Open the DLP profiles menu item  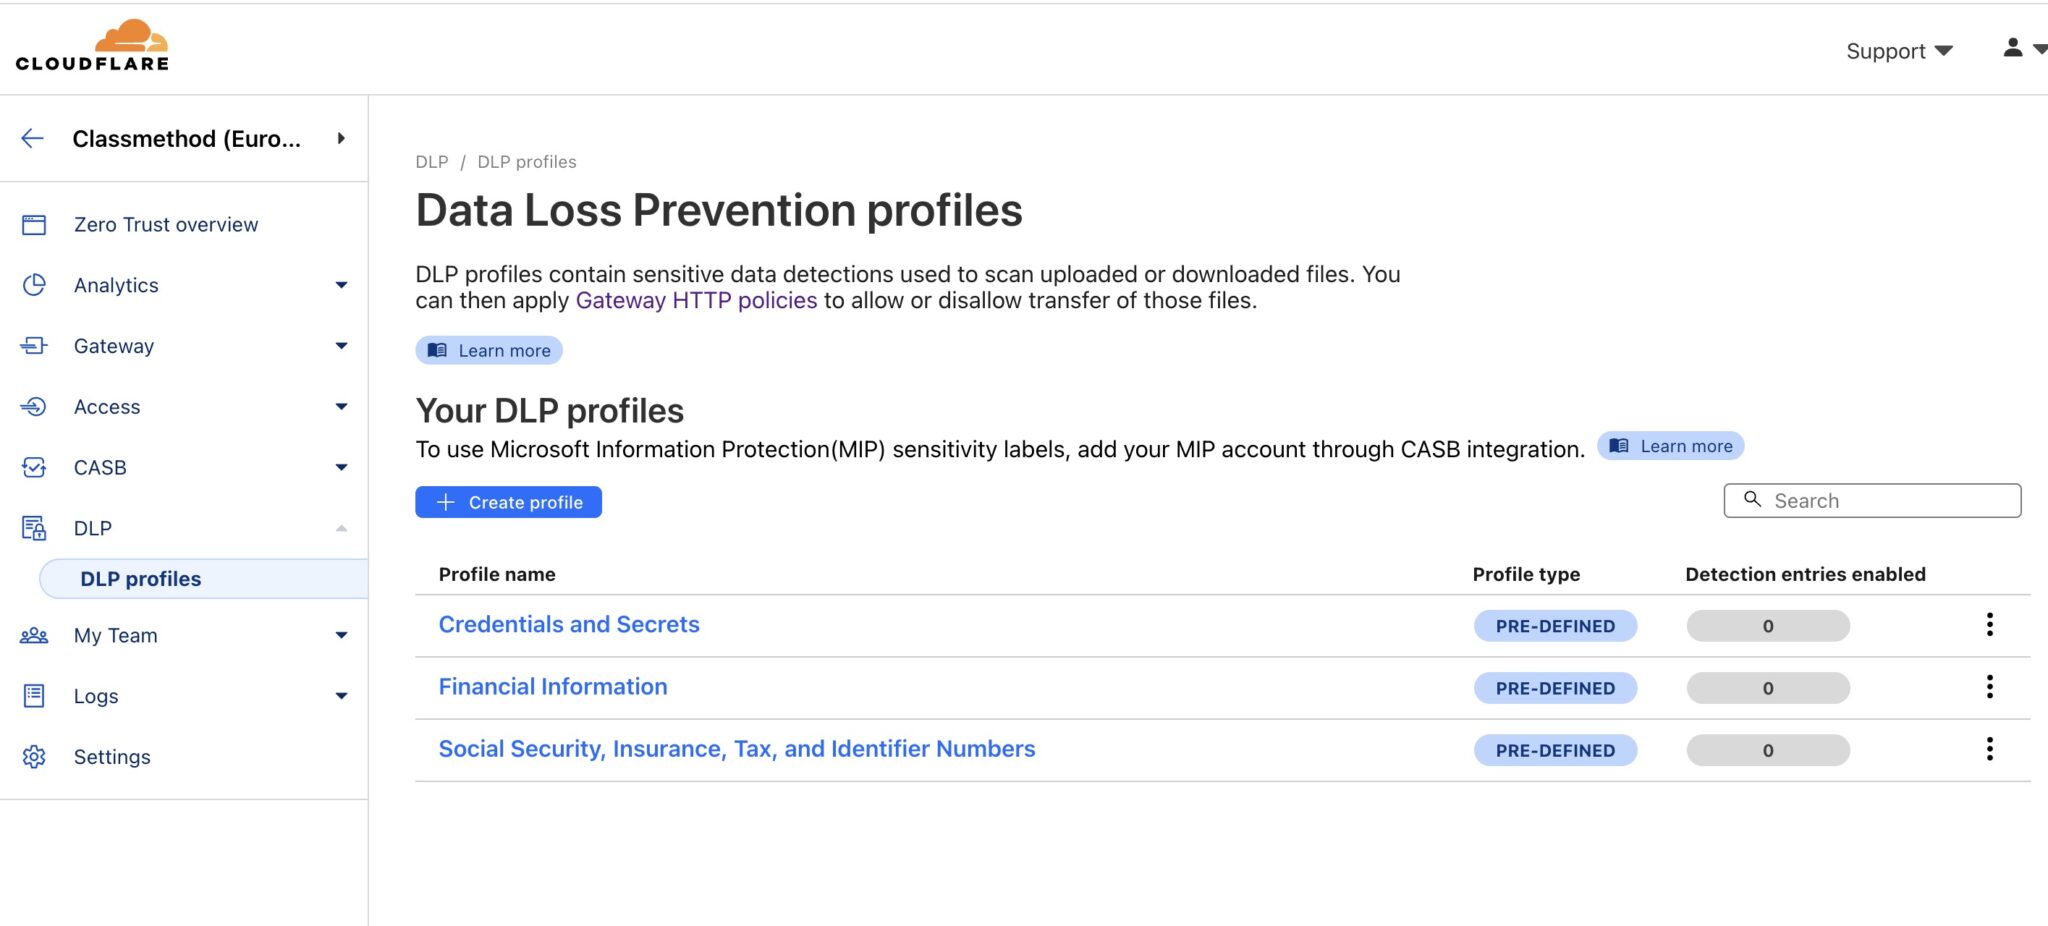(x=140, y=578)
